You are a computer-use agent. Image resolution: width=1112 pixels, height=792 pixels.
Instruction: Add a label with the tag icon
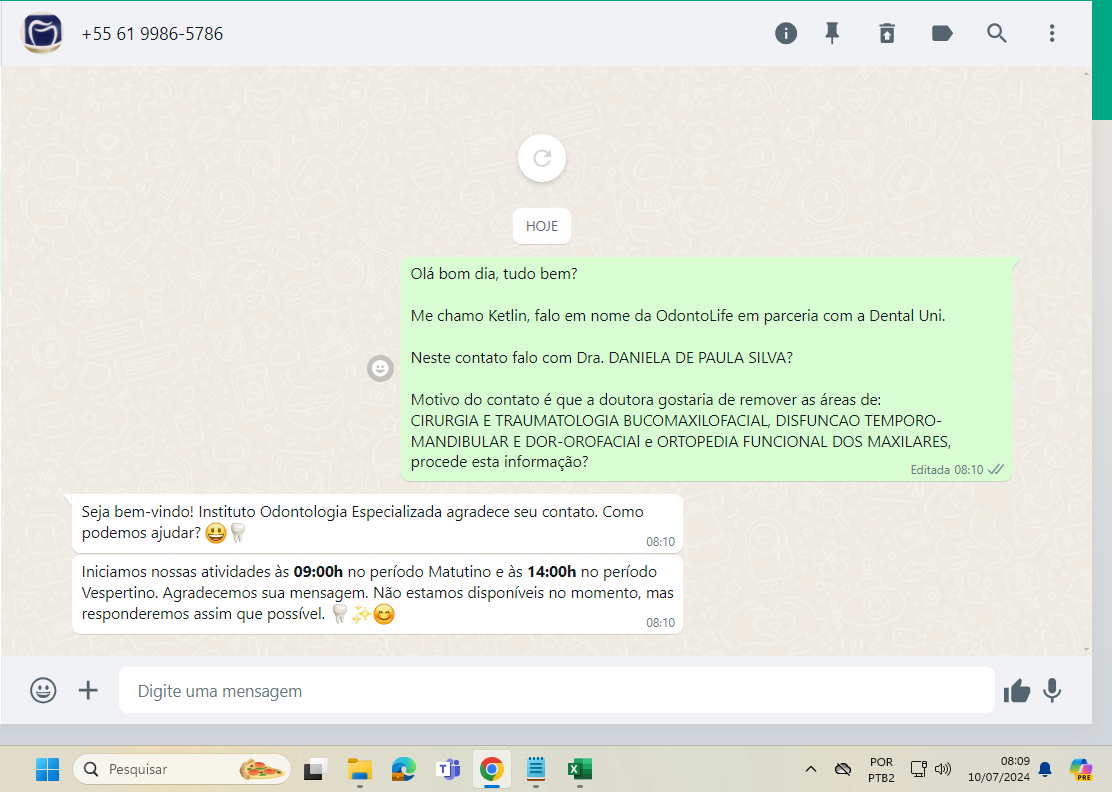[x=942, y=33]
